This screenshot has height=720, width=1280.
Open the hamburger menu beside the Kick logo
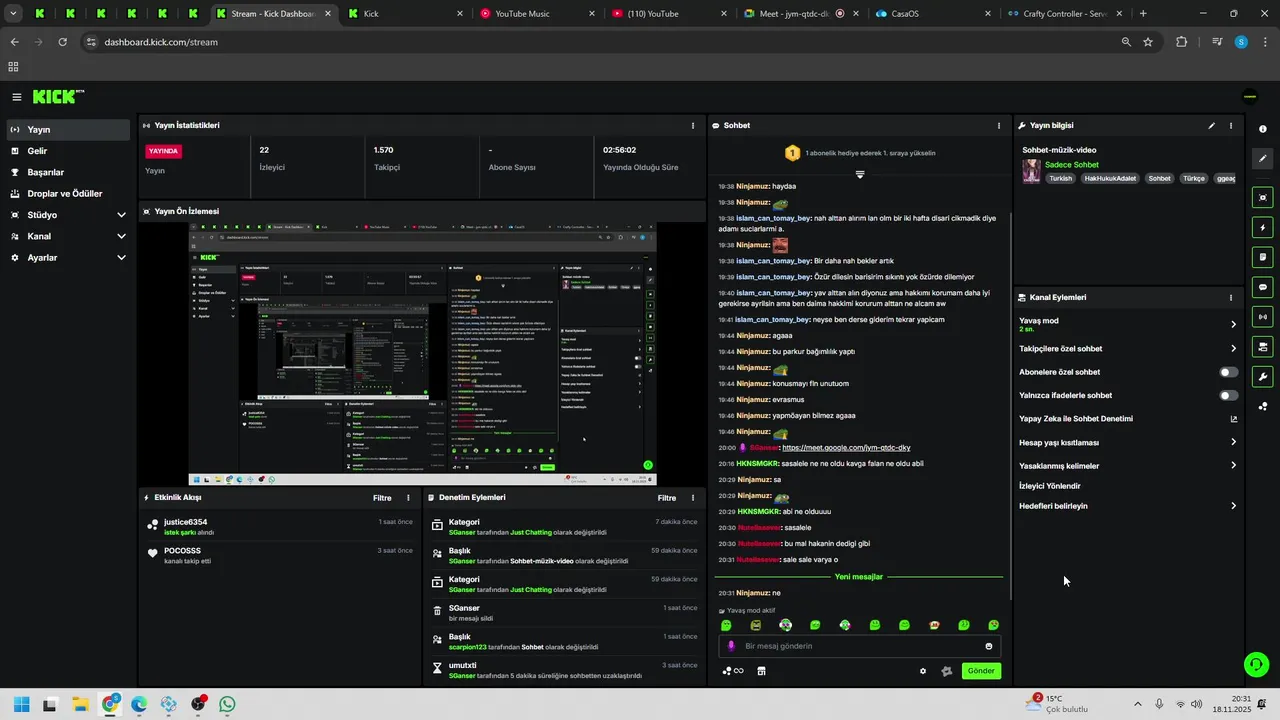[17, 97]
